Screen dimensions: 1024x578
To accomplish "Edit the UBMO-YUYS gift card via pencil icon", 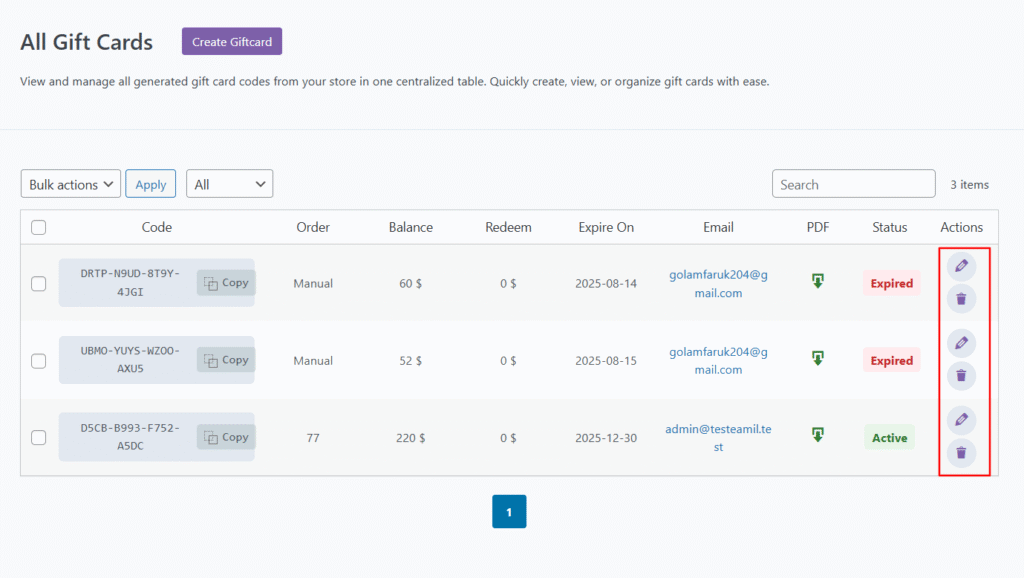I will [961, 343].
